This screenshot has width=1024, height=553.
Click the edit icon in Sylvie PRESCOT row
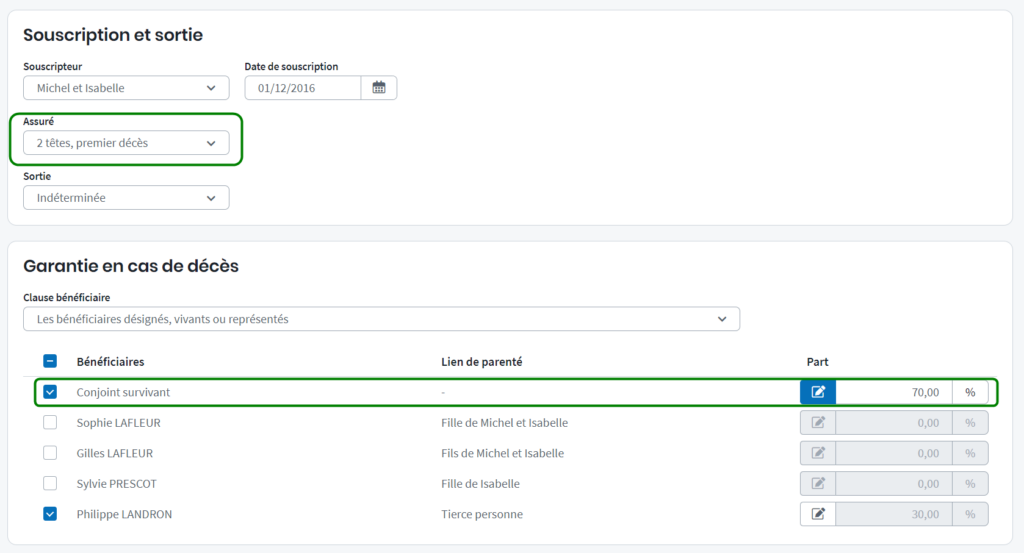(x=818, y=484)
